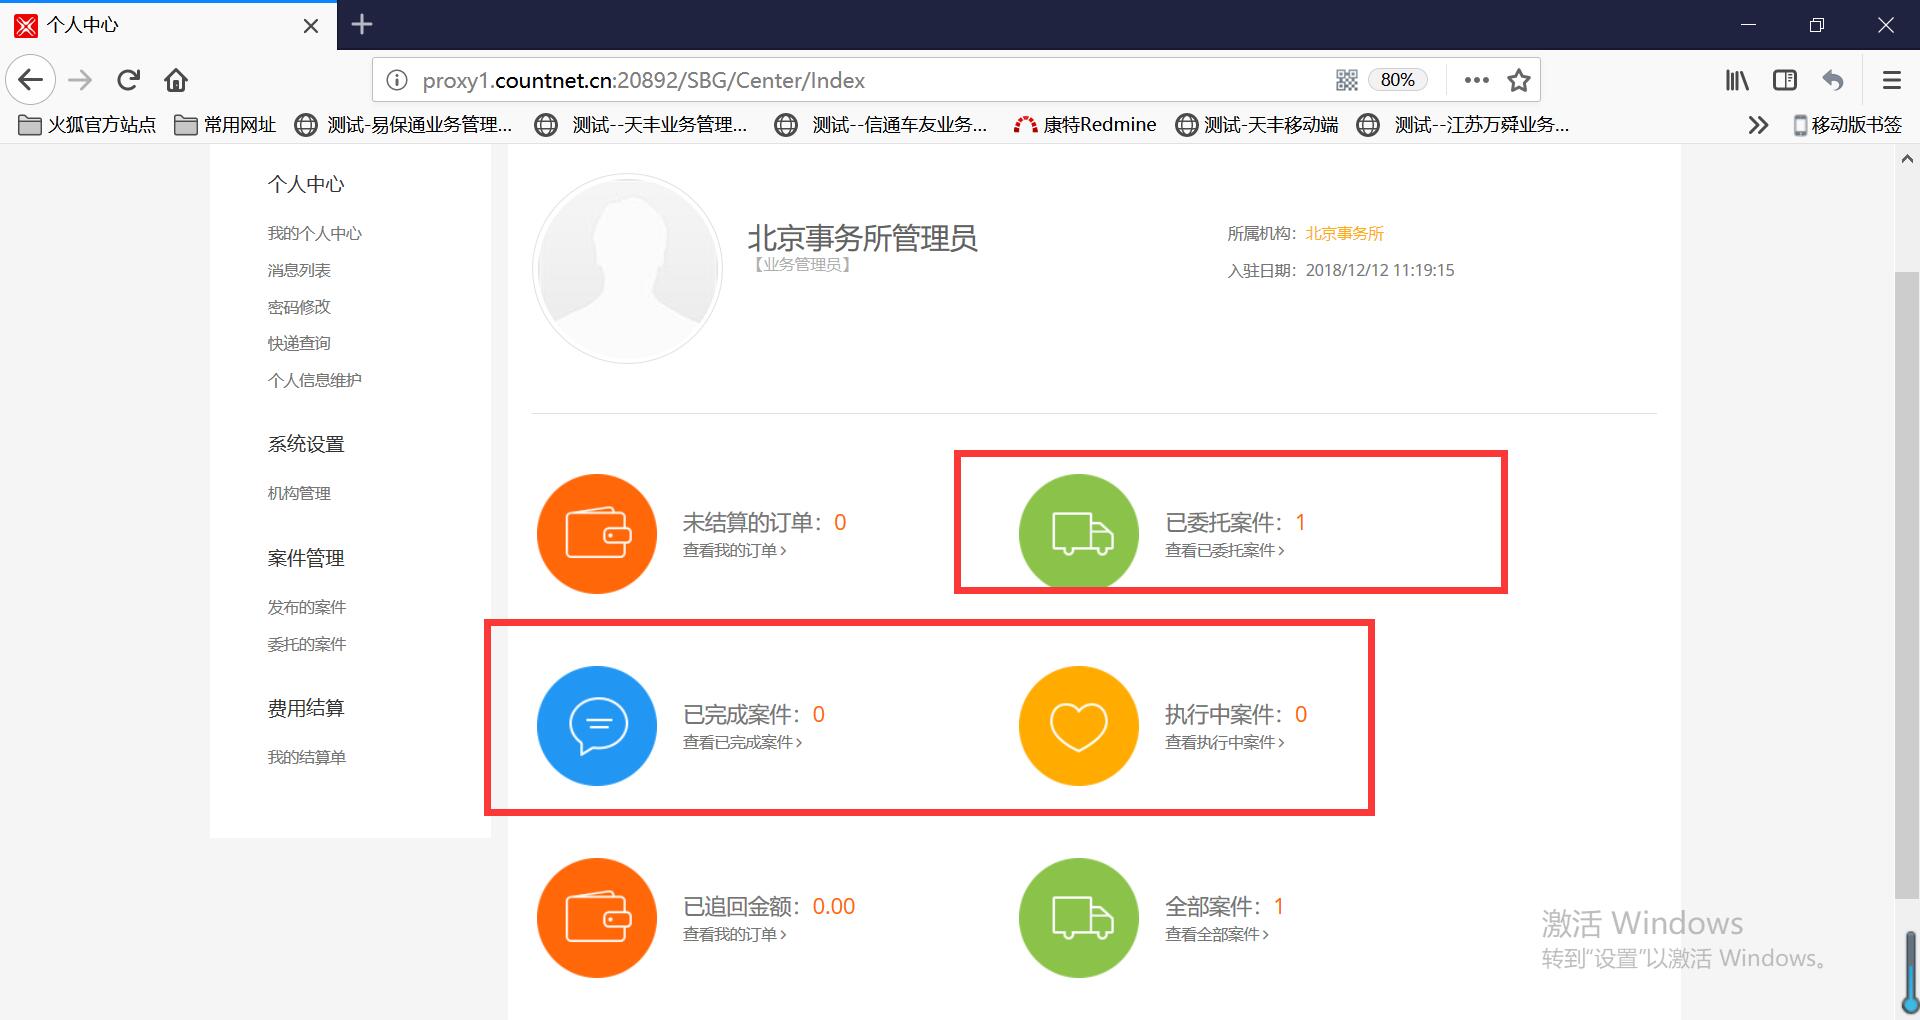Click the undo arrow toolbar icon

tap(1833, 80)
